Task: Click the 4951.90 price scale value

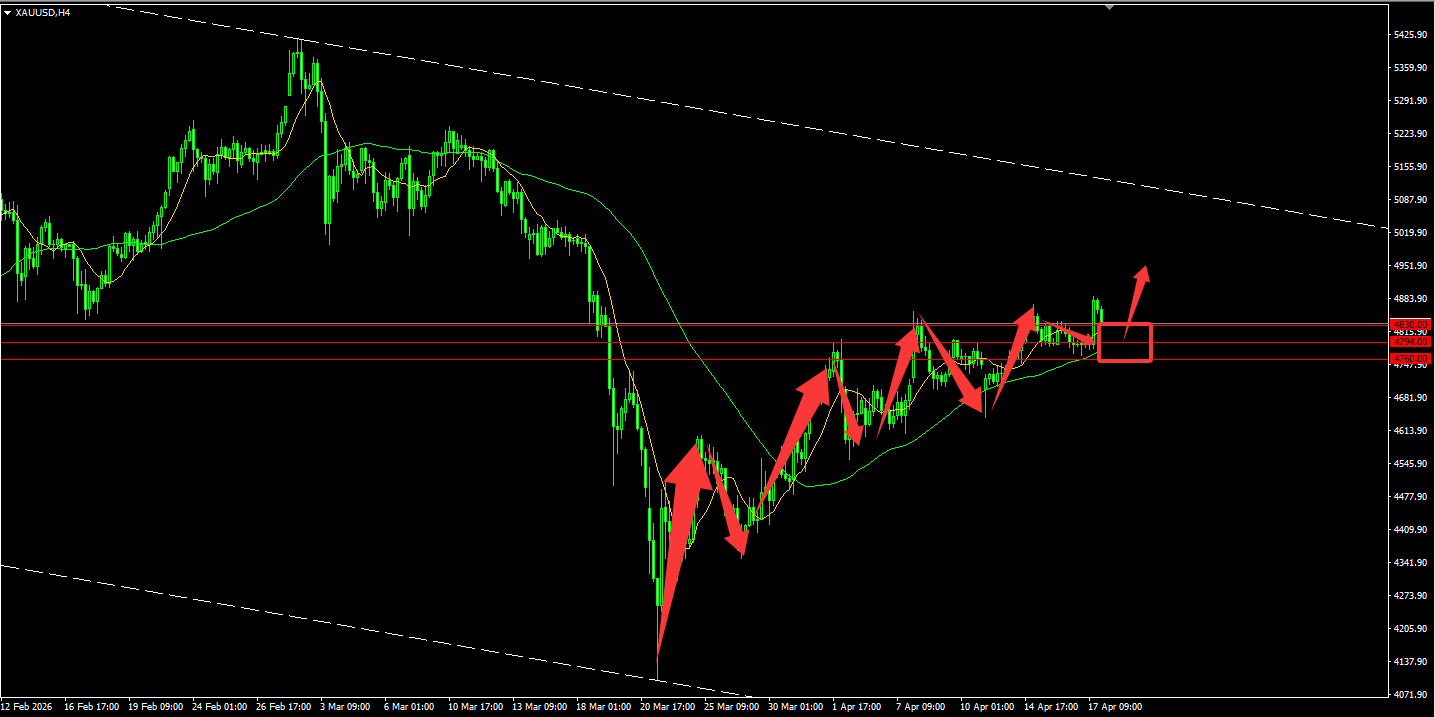Action: [x=1409, y=266]
